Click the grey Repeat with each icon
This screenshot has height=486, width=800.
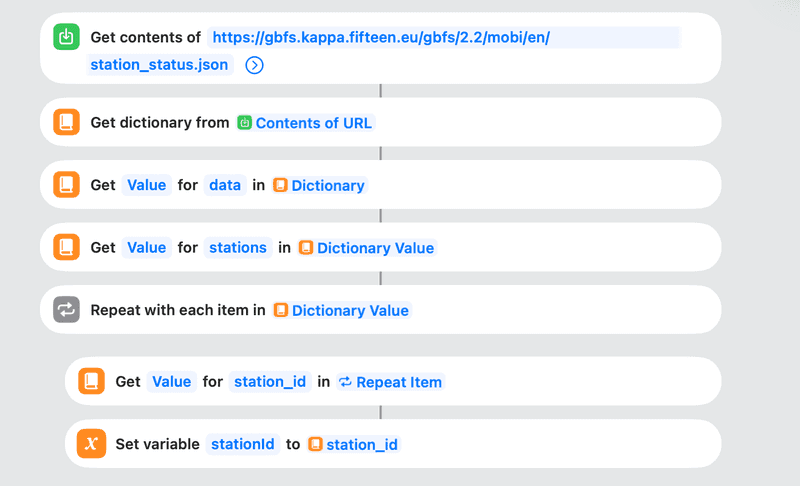66,310
